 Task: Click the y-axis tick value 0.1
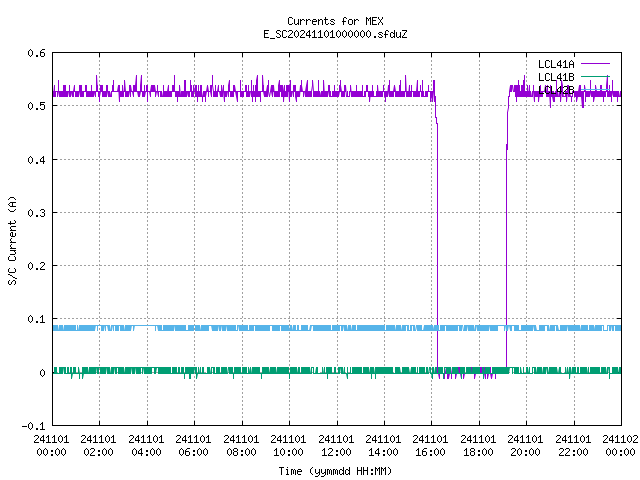36,319
